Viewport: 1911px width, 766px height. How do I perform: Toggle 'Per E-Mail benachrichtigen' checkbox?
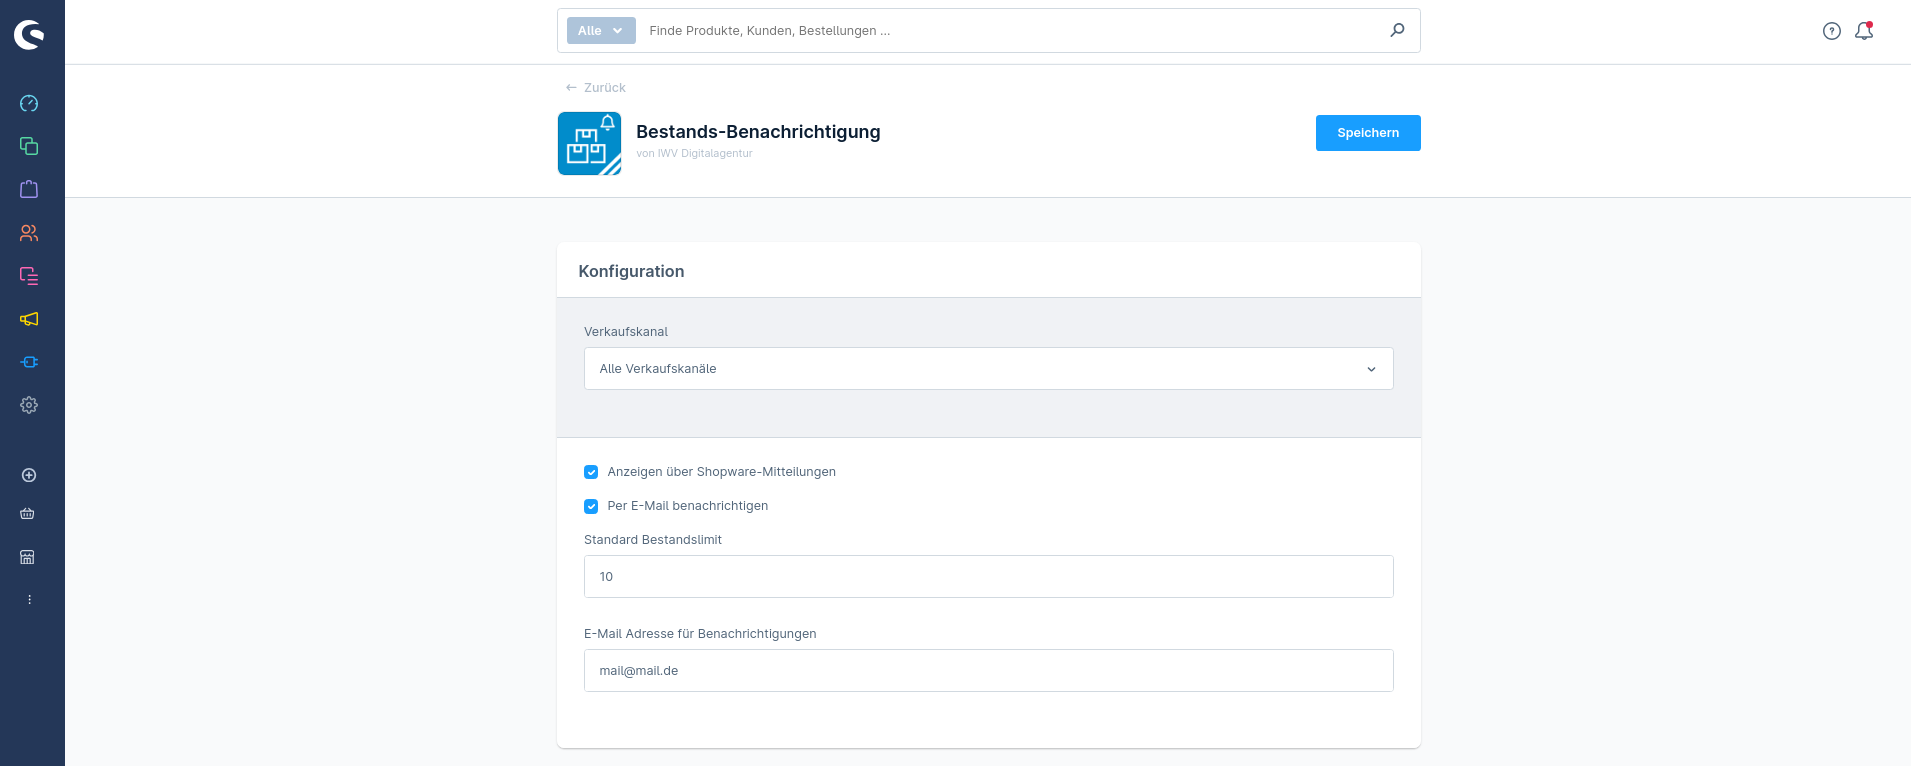(x=591, y=506)
